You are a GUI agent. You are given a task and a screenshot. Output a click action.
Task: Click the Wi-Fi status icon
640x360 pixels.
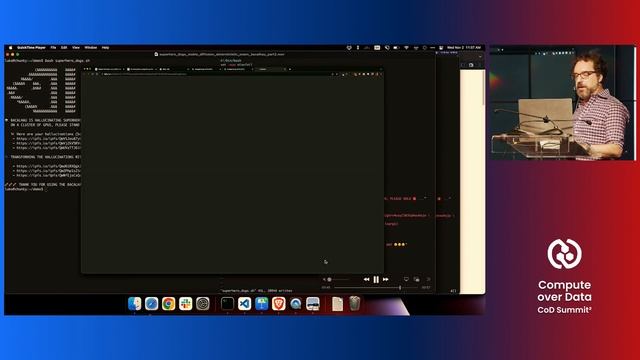[407, 48]
